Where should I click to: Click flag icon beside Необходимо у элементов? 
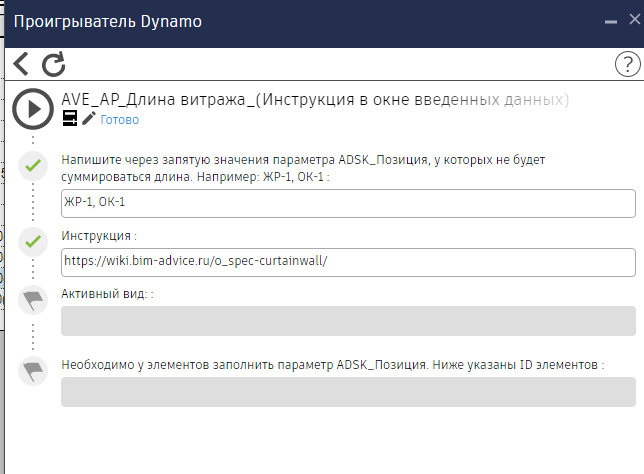coord(33,371)
